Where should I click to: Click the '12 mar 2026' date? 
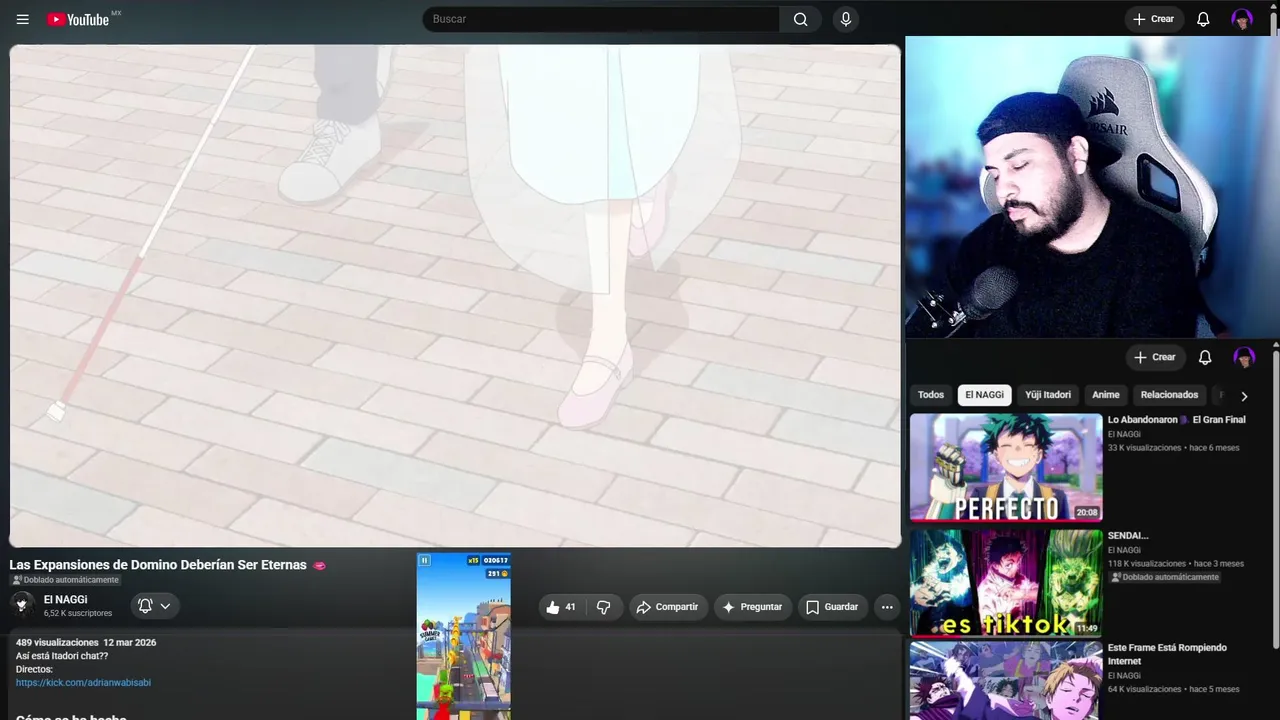[x=130, y=643]
